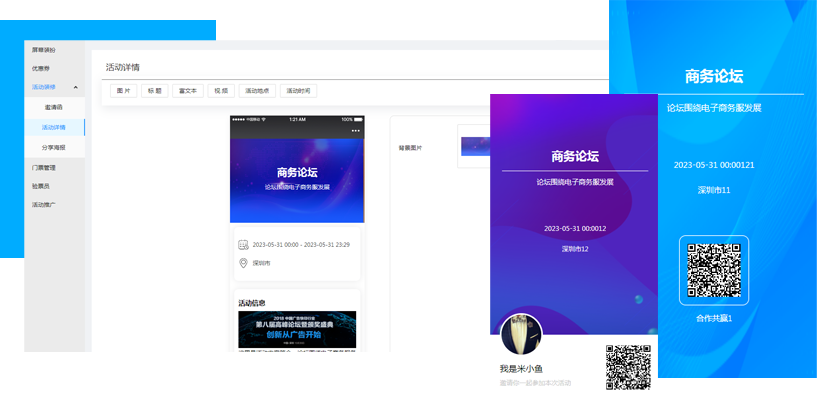Screen dimensions: 817x403
Task: Open the 活动推广 menu item
Action: [x=44, y=205]
